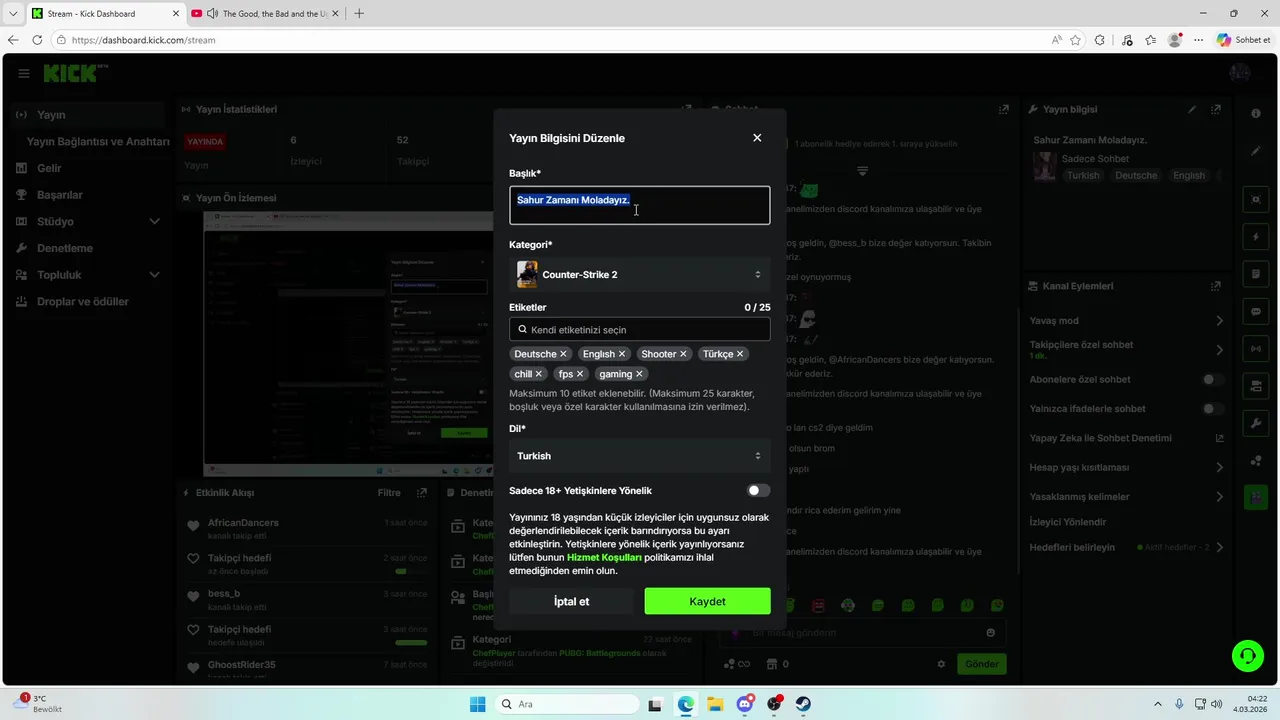This screenshot has height=720, width=1280.
Task: Click the pencil edit icon in Yayın bilgisi panel
Action: click(1191, 109)
